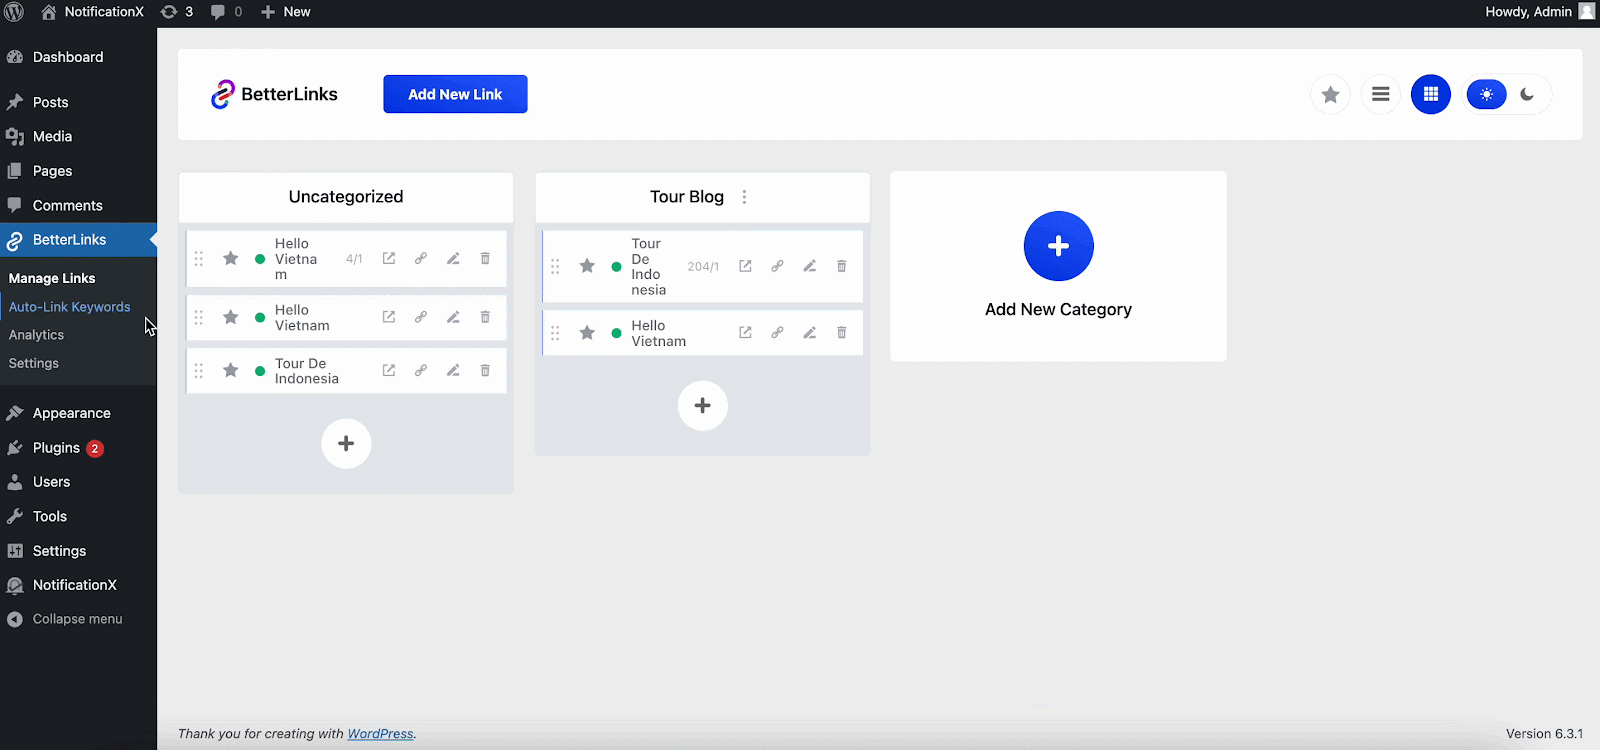Click the Add New Link button
Screen dimensions: 1600x750
(x=455, y=94)
